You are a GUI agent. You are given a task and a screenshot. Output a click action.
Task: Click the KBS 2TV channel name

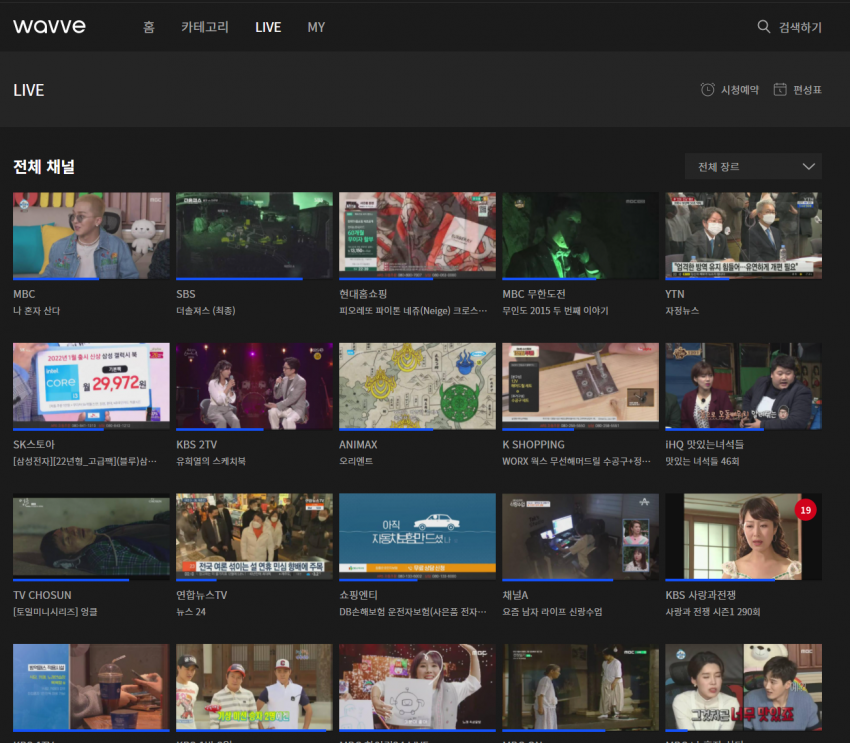pos(196,444)
